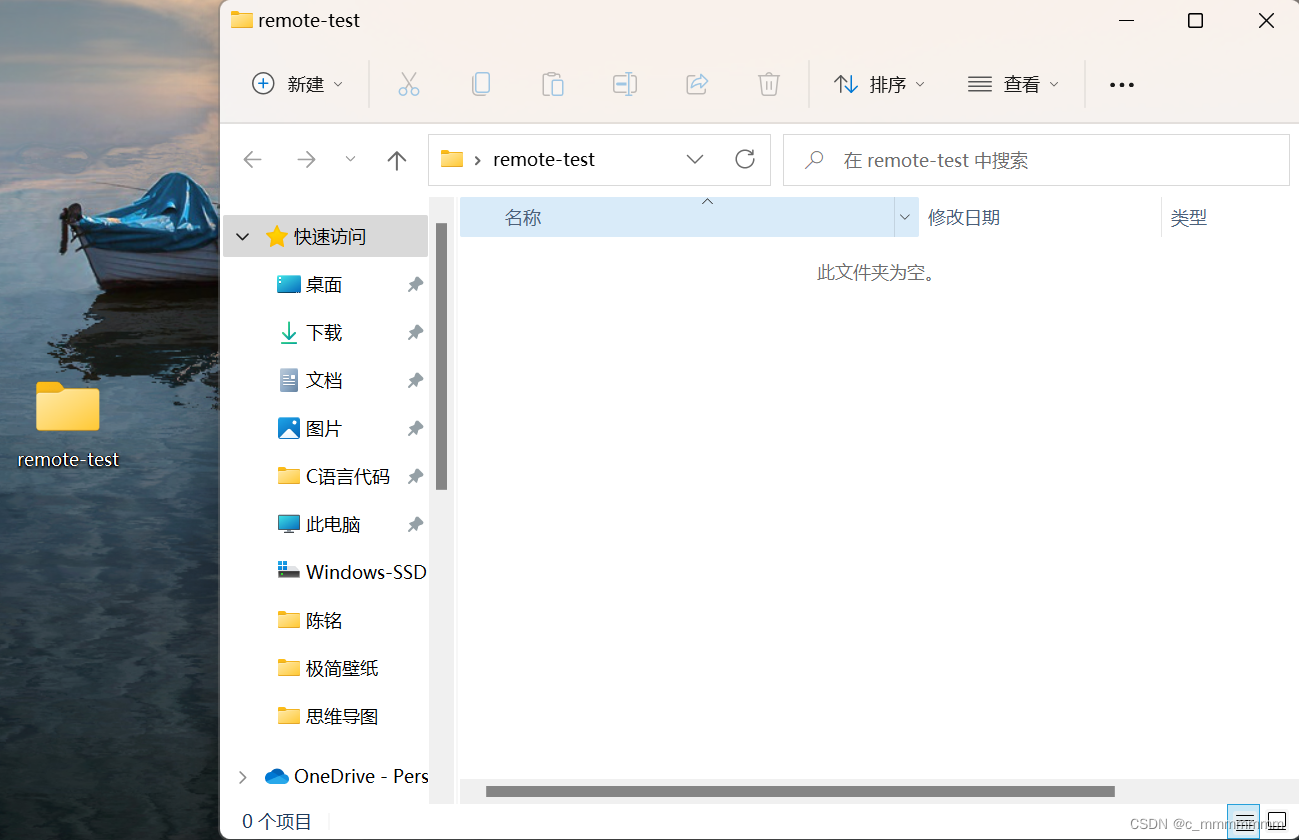Viewport: 1299px width, 840px height.
Task: Go up one folder level
Action: pyautogui.click(x=397, y=160)
